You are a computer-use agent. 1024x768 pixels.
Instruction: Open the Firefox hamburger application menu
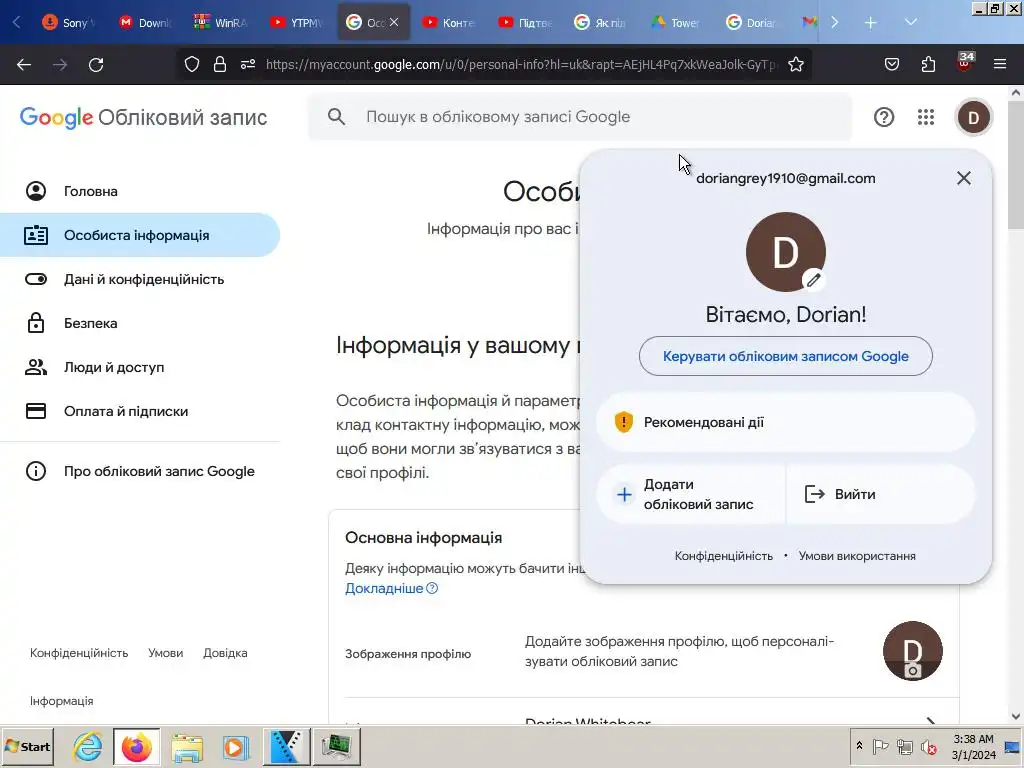pyautogui.click(x=1000, y=65)
